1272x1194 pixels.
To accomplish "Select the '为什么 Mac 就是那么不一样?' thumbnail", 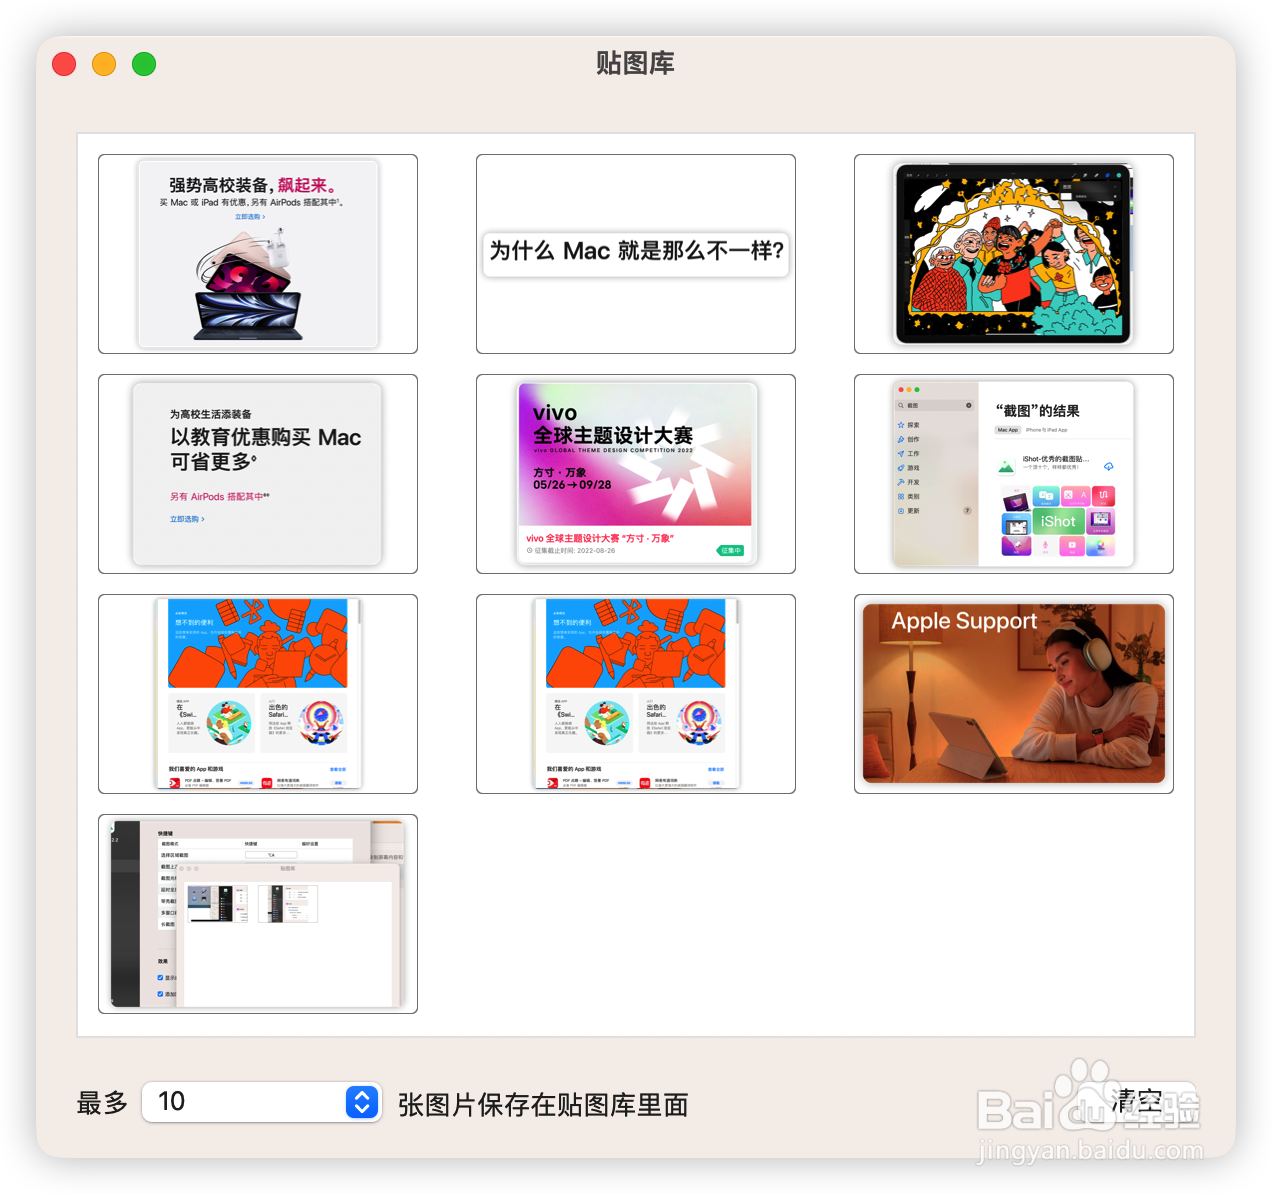I will point(636,254).
